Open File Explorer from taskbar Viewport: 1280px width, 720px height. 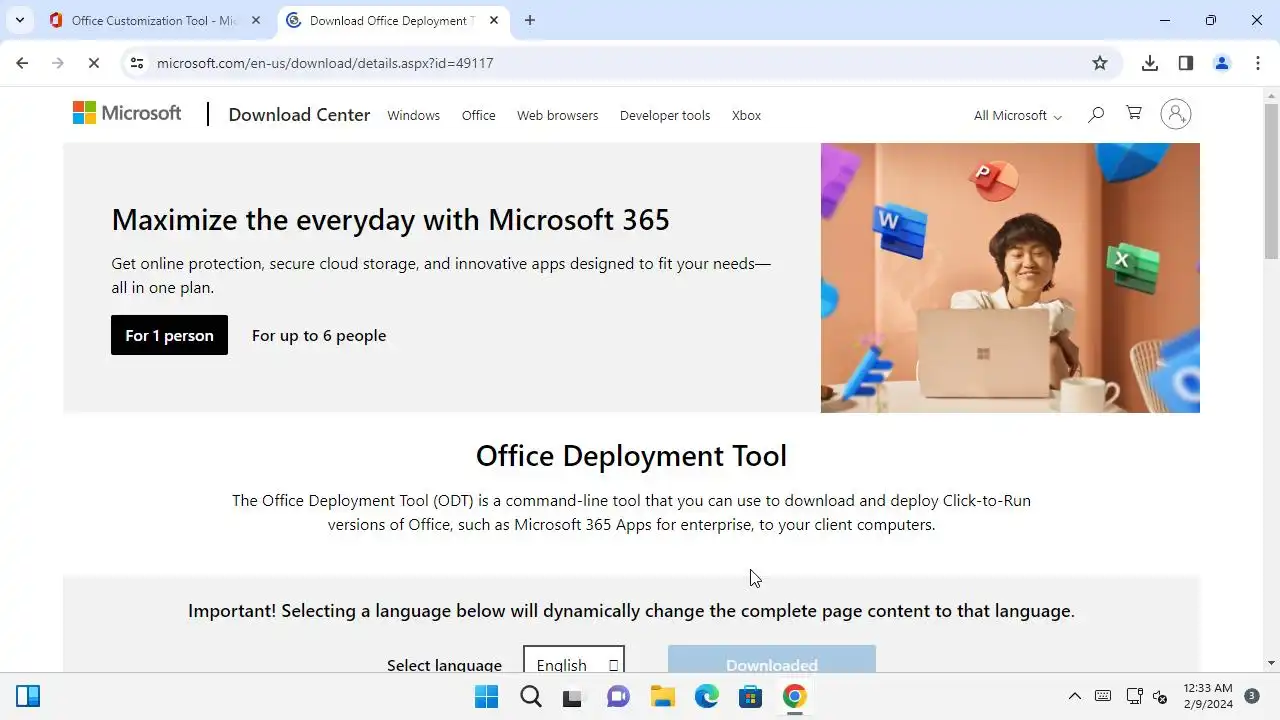662,696
